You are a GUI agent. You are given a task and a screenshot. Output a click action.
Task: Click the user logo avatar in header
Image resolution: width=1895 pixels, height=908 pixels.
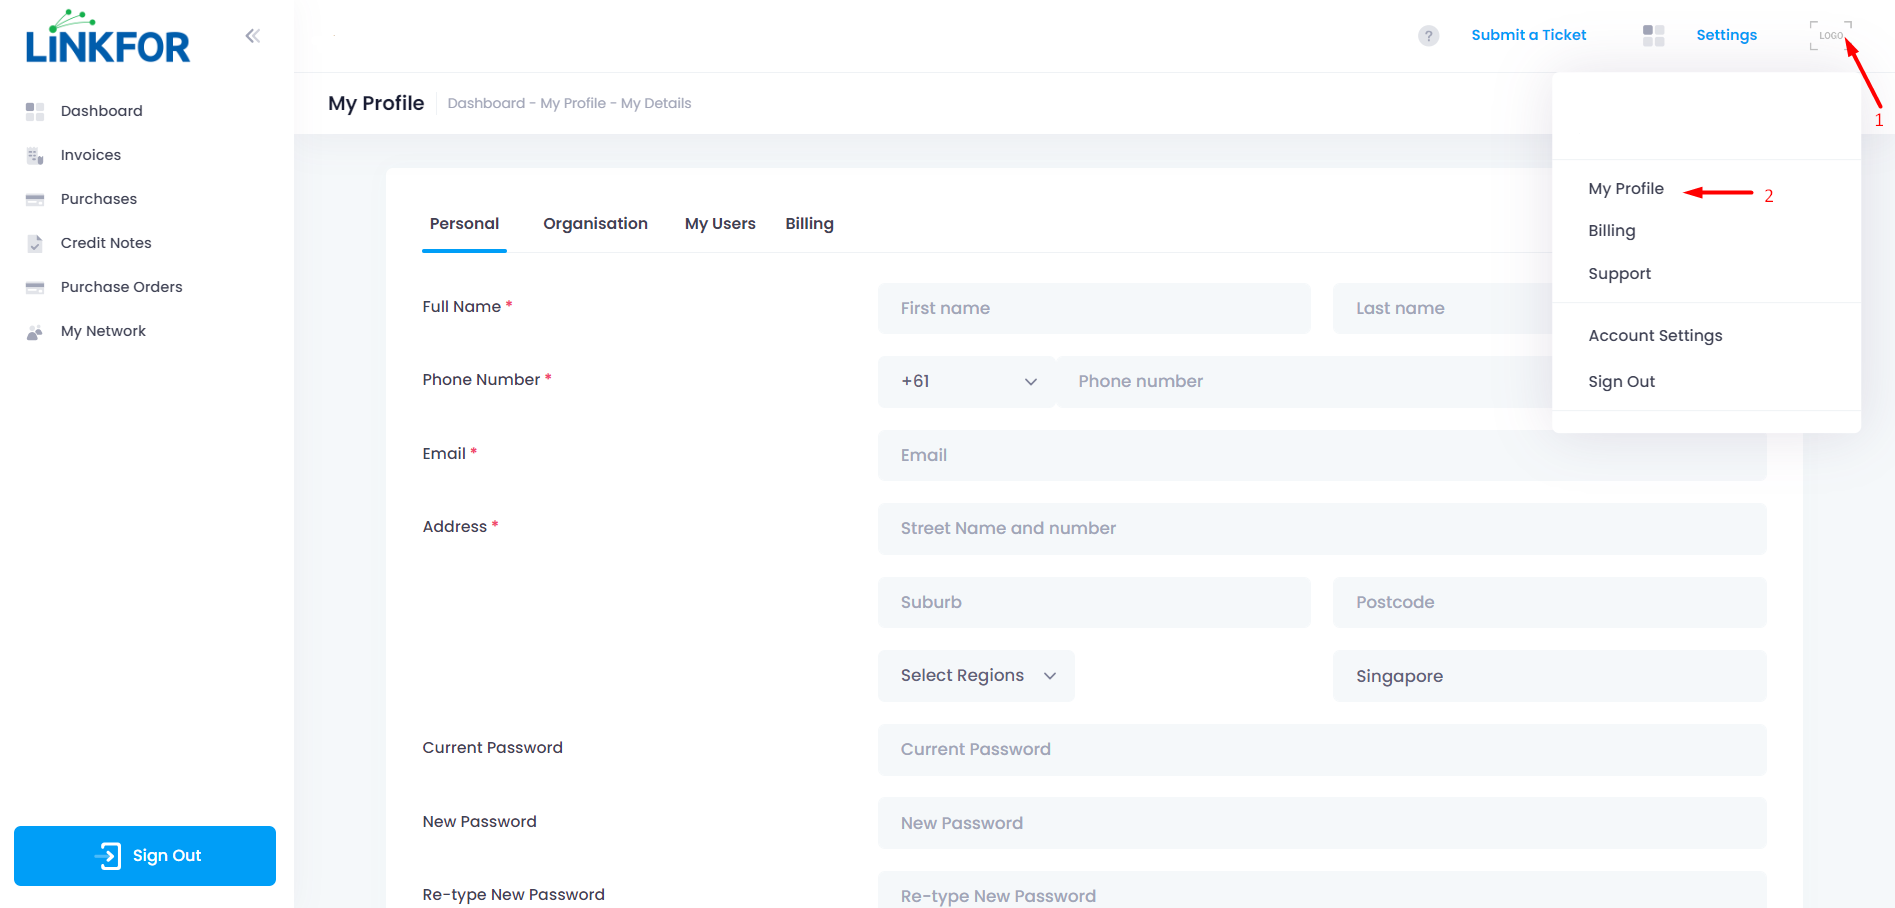[1830, 35]
